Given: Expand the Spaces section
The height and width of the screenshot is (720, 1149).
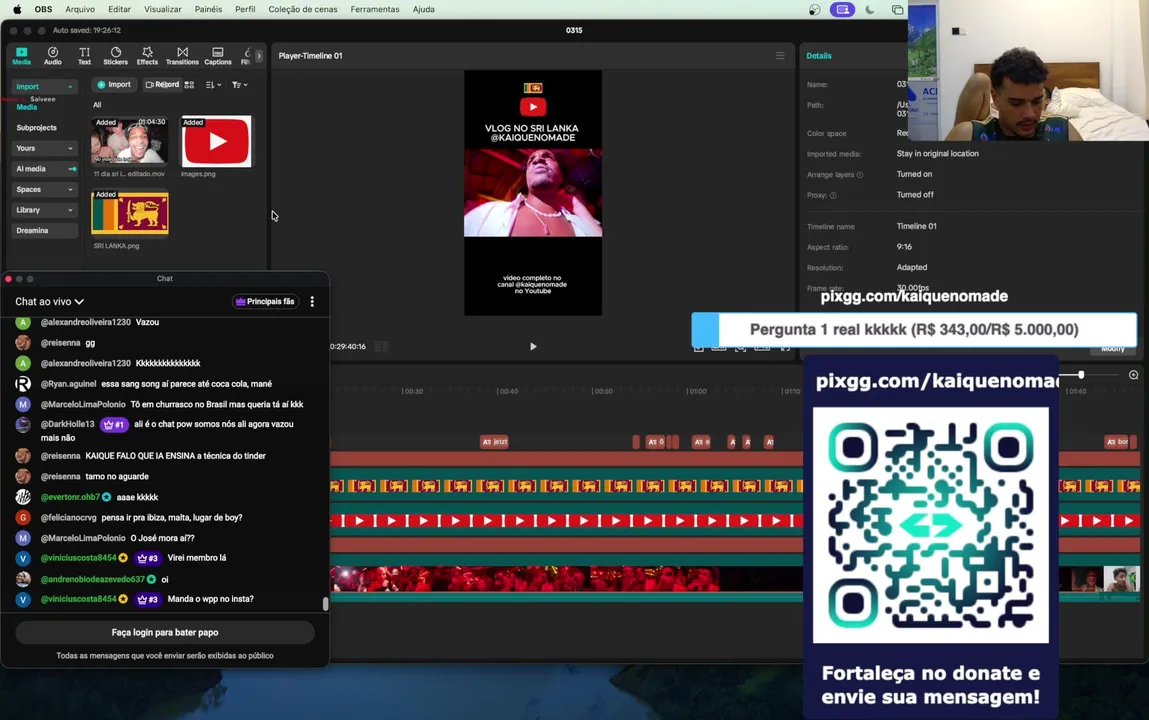Looking at the screenshot, I should pyautogui.click(x=44, y=189).
